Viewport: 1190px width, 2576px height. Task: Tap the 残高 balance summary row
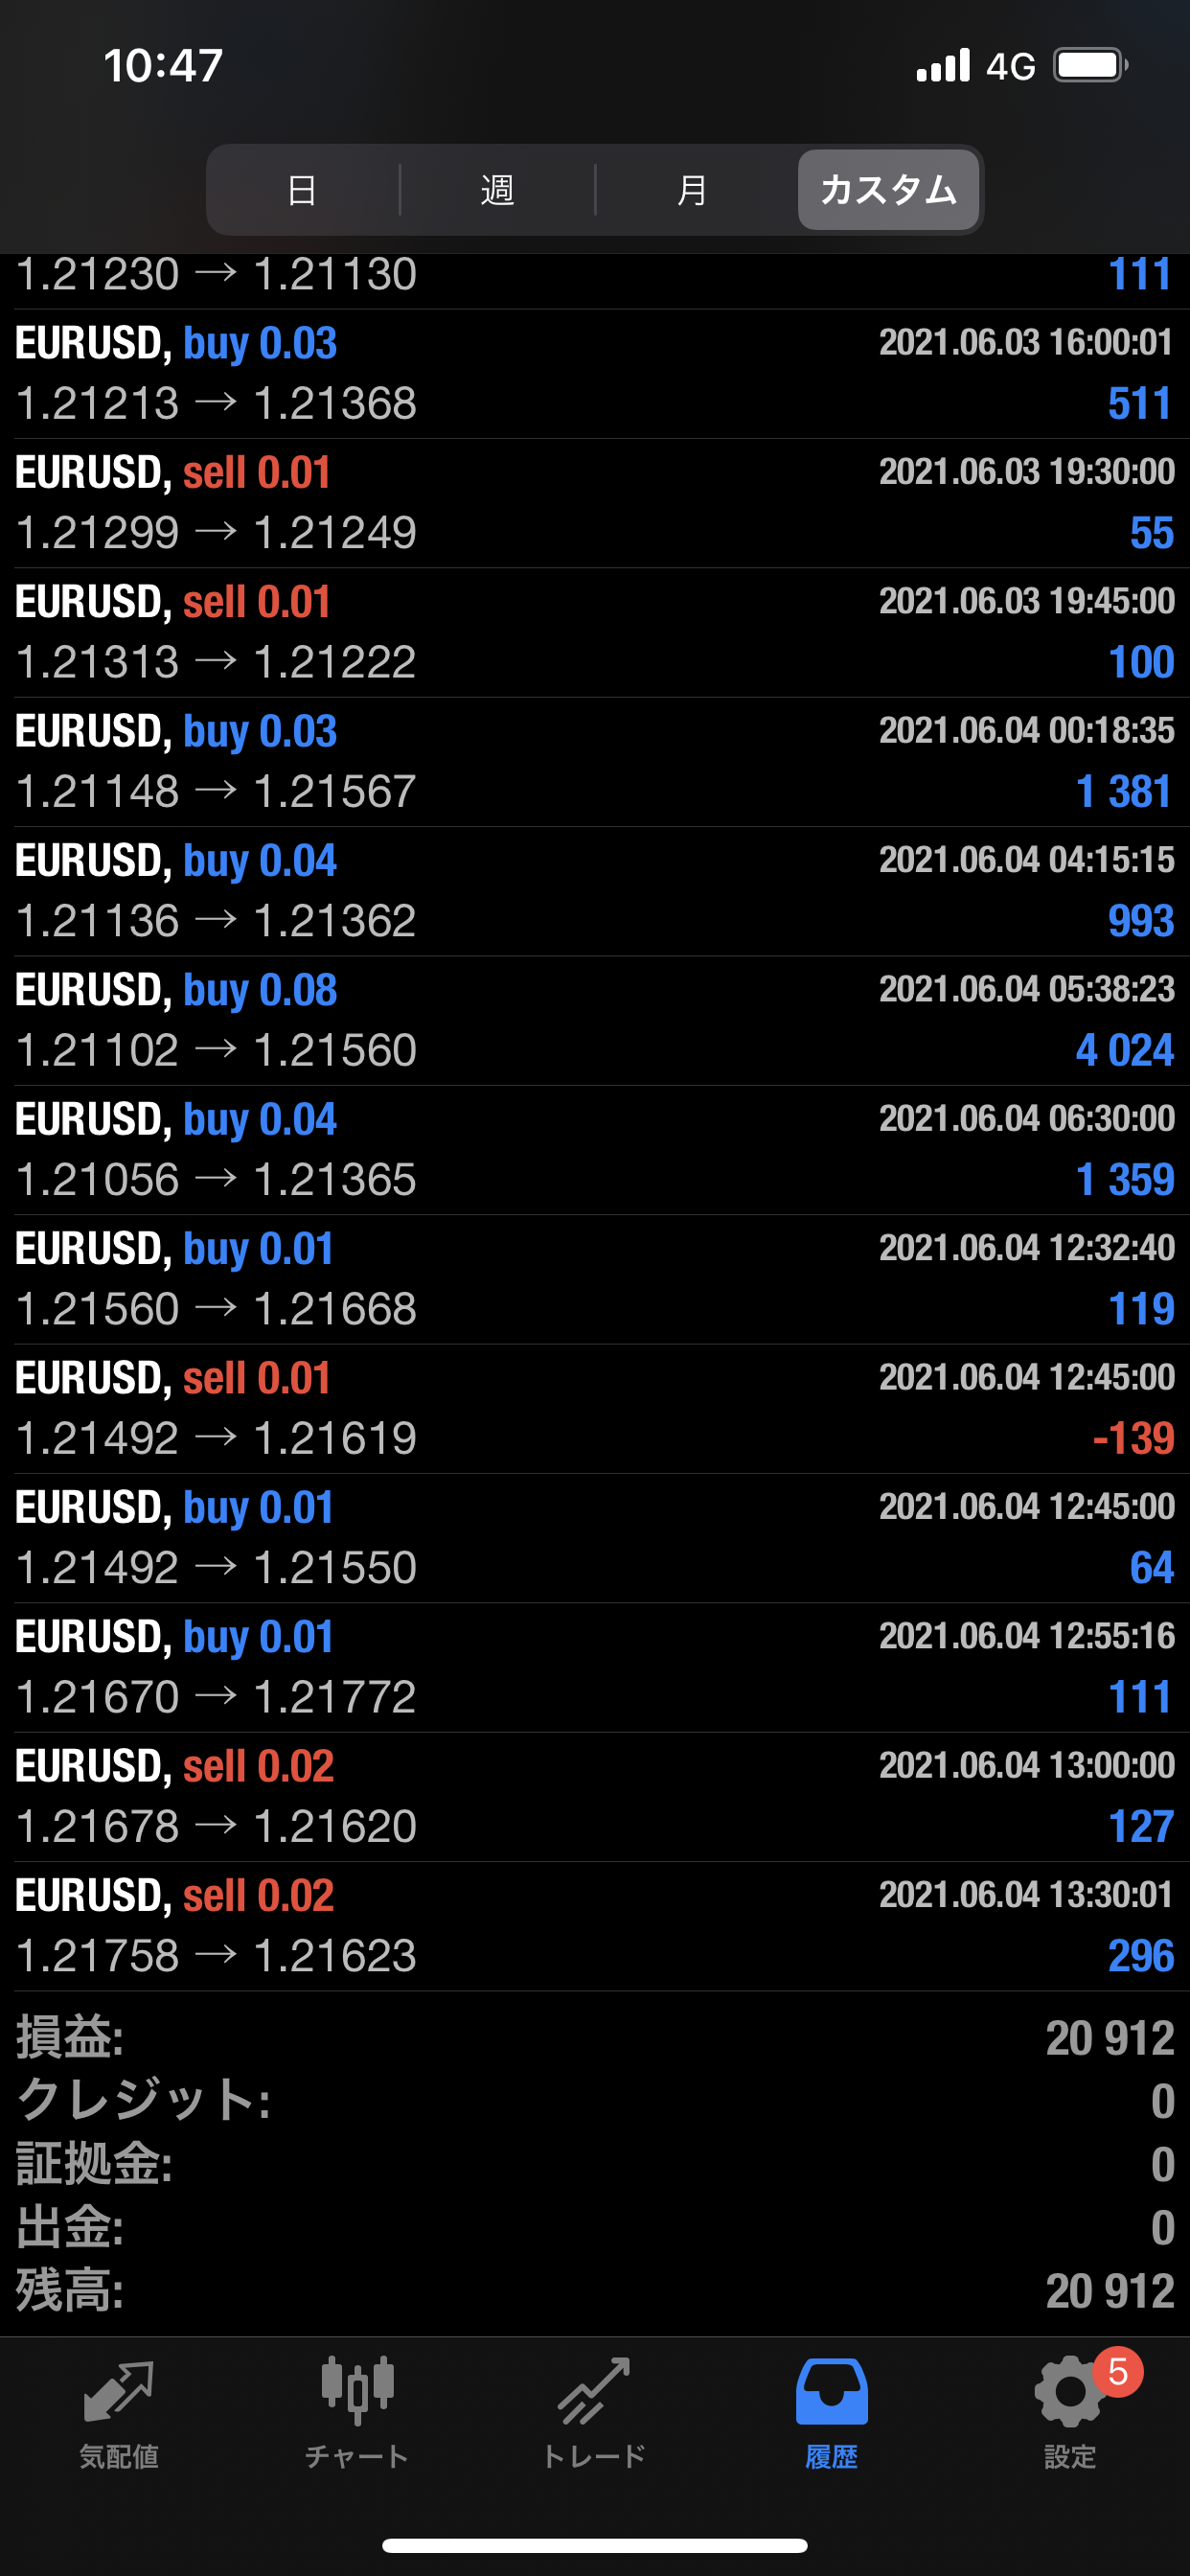click(x=595, y=2290)
